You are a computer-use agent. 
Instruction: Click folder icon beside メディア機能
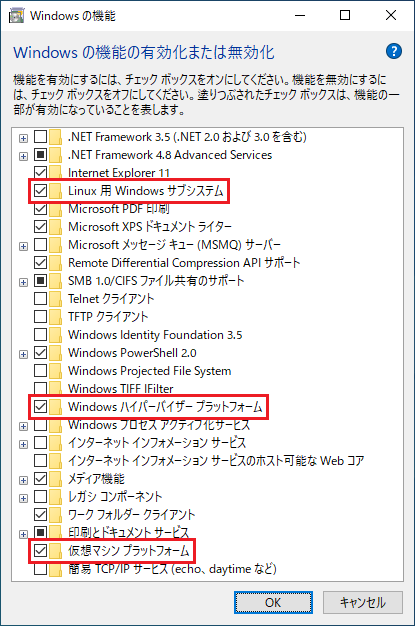pyautogui.click(x=56, y=479)
